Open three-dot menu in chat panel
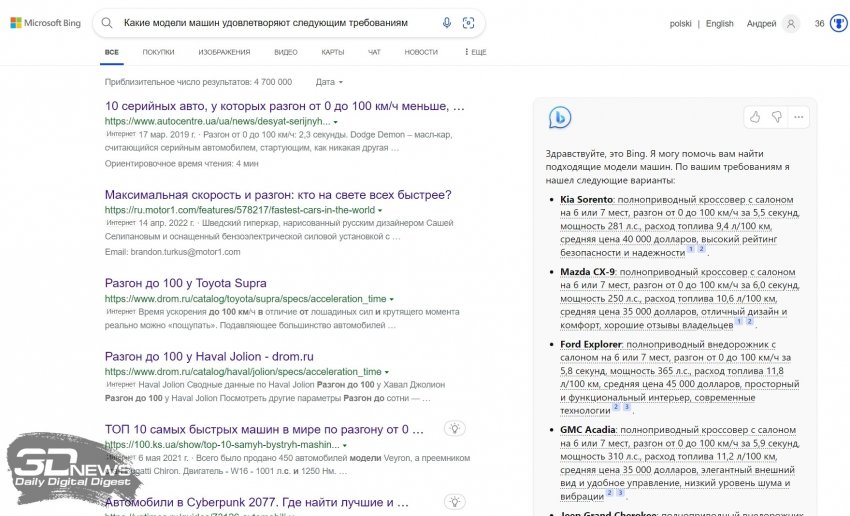The width and height of the screenshot is (850, 516). click(798, 117)
